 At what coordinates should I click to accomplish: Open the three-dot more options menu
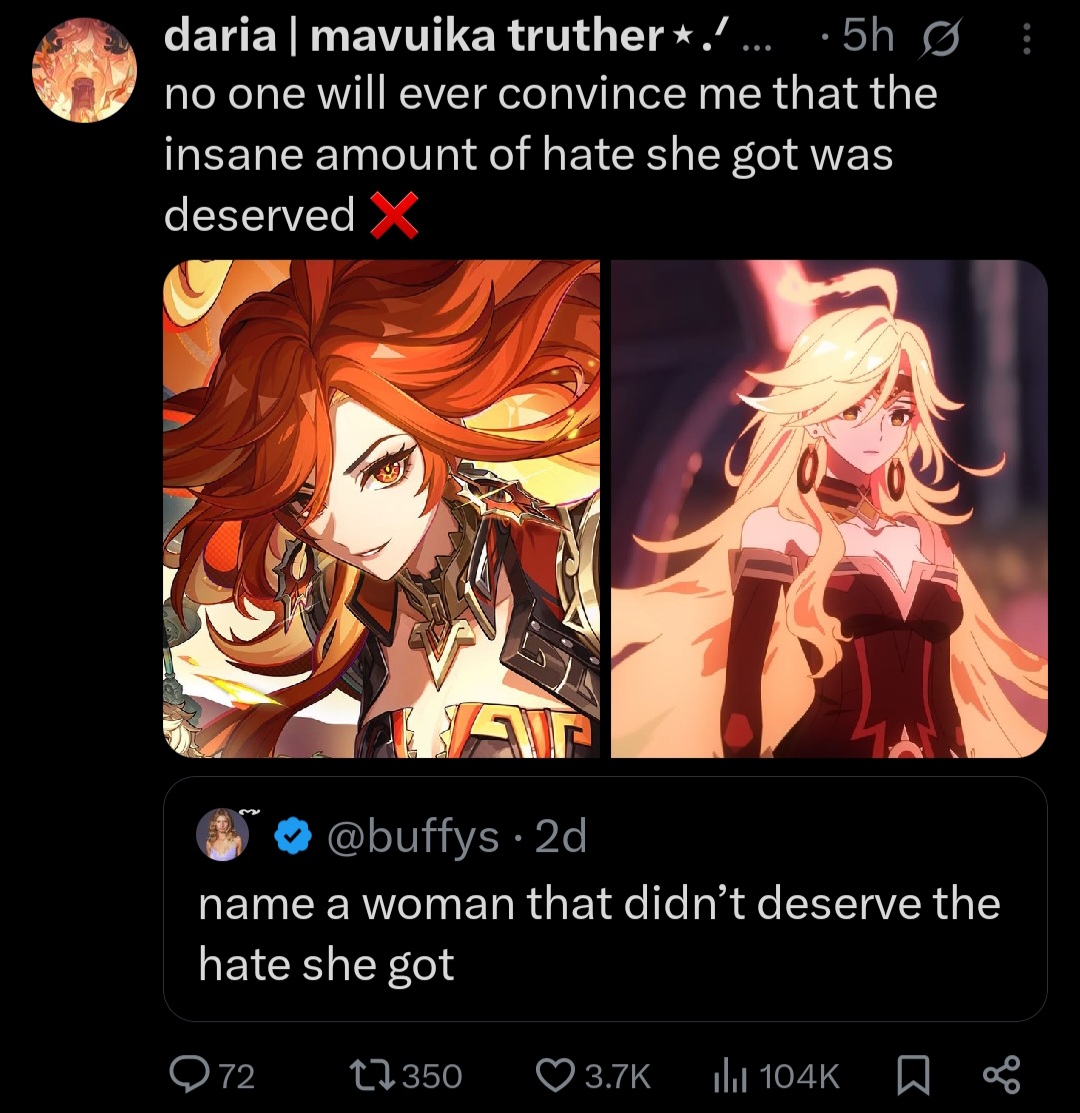coord(1025,38)
